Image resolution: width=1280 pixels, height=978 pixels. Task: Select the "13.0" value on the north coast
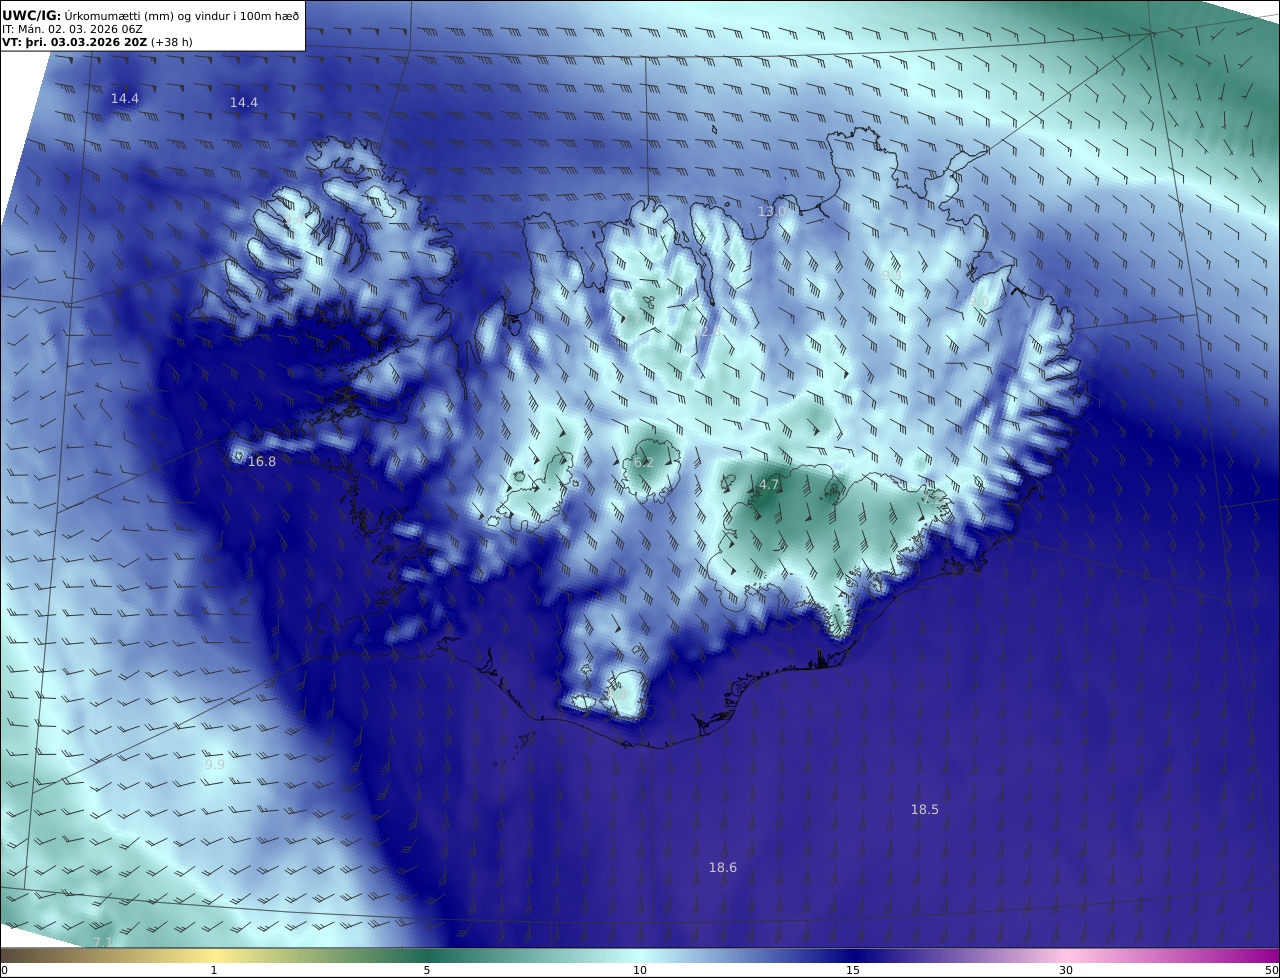pyautogui.click(x=771, y=212)
